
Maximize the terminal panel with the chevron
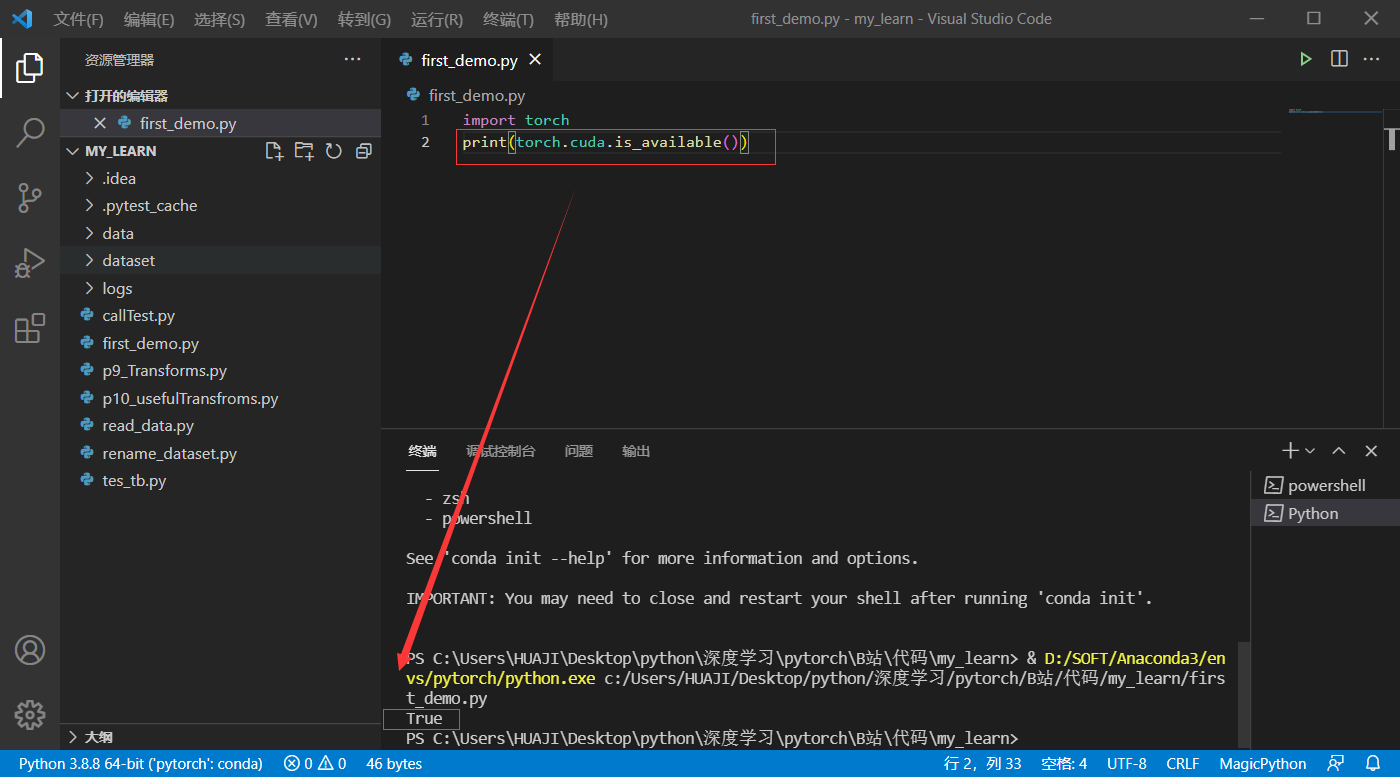click(x=1338, y=450)
